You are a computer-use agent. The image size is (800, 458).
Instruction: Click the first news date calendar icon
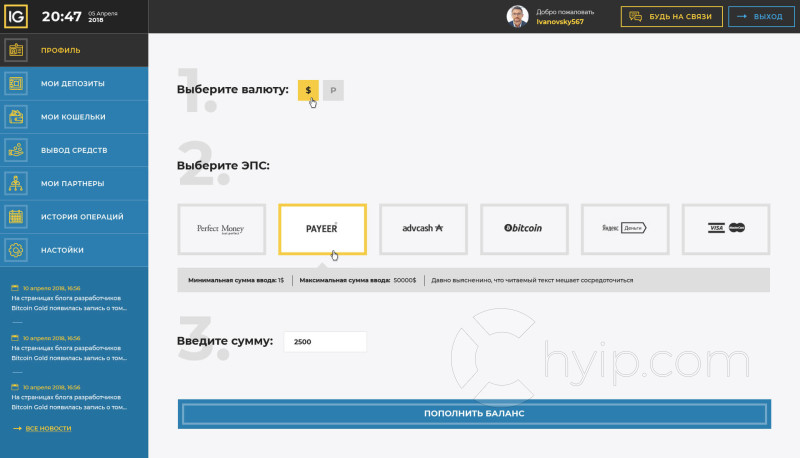[15, 288]
